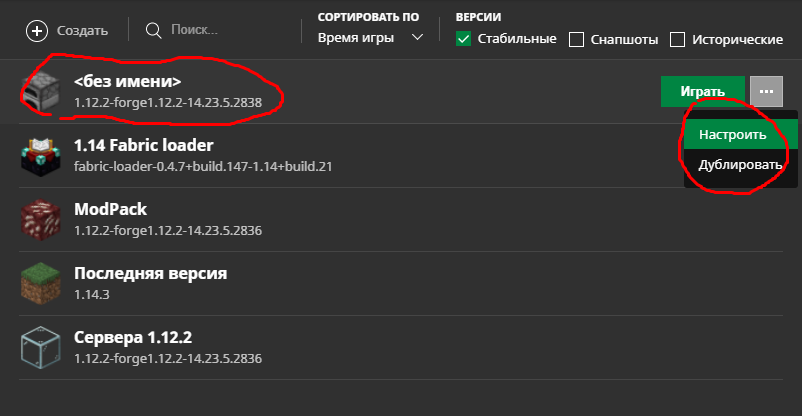Viewport: 802px width, 416px height.
Task: Enable the Снапшоты checkbox
Action: (576, 40)
